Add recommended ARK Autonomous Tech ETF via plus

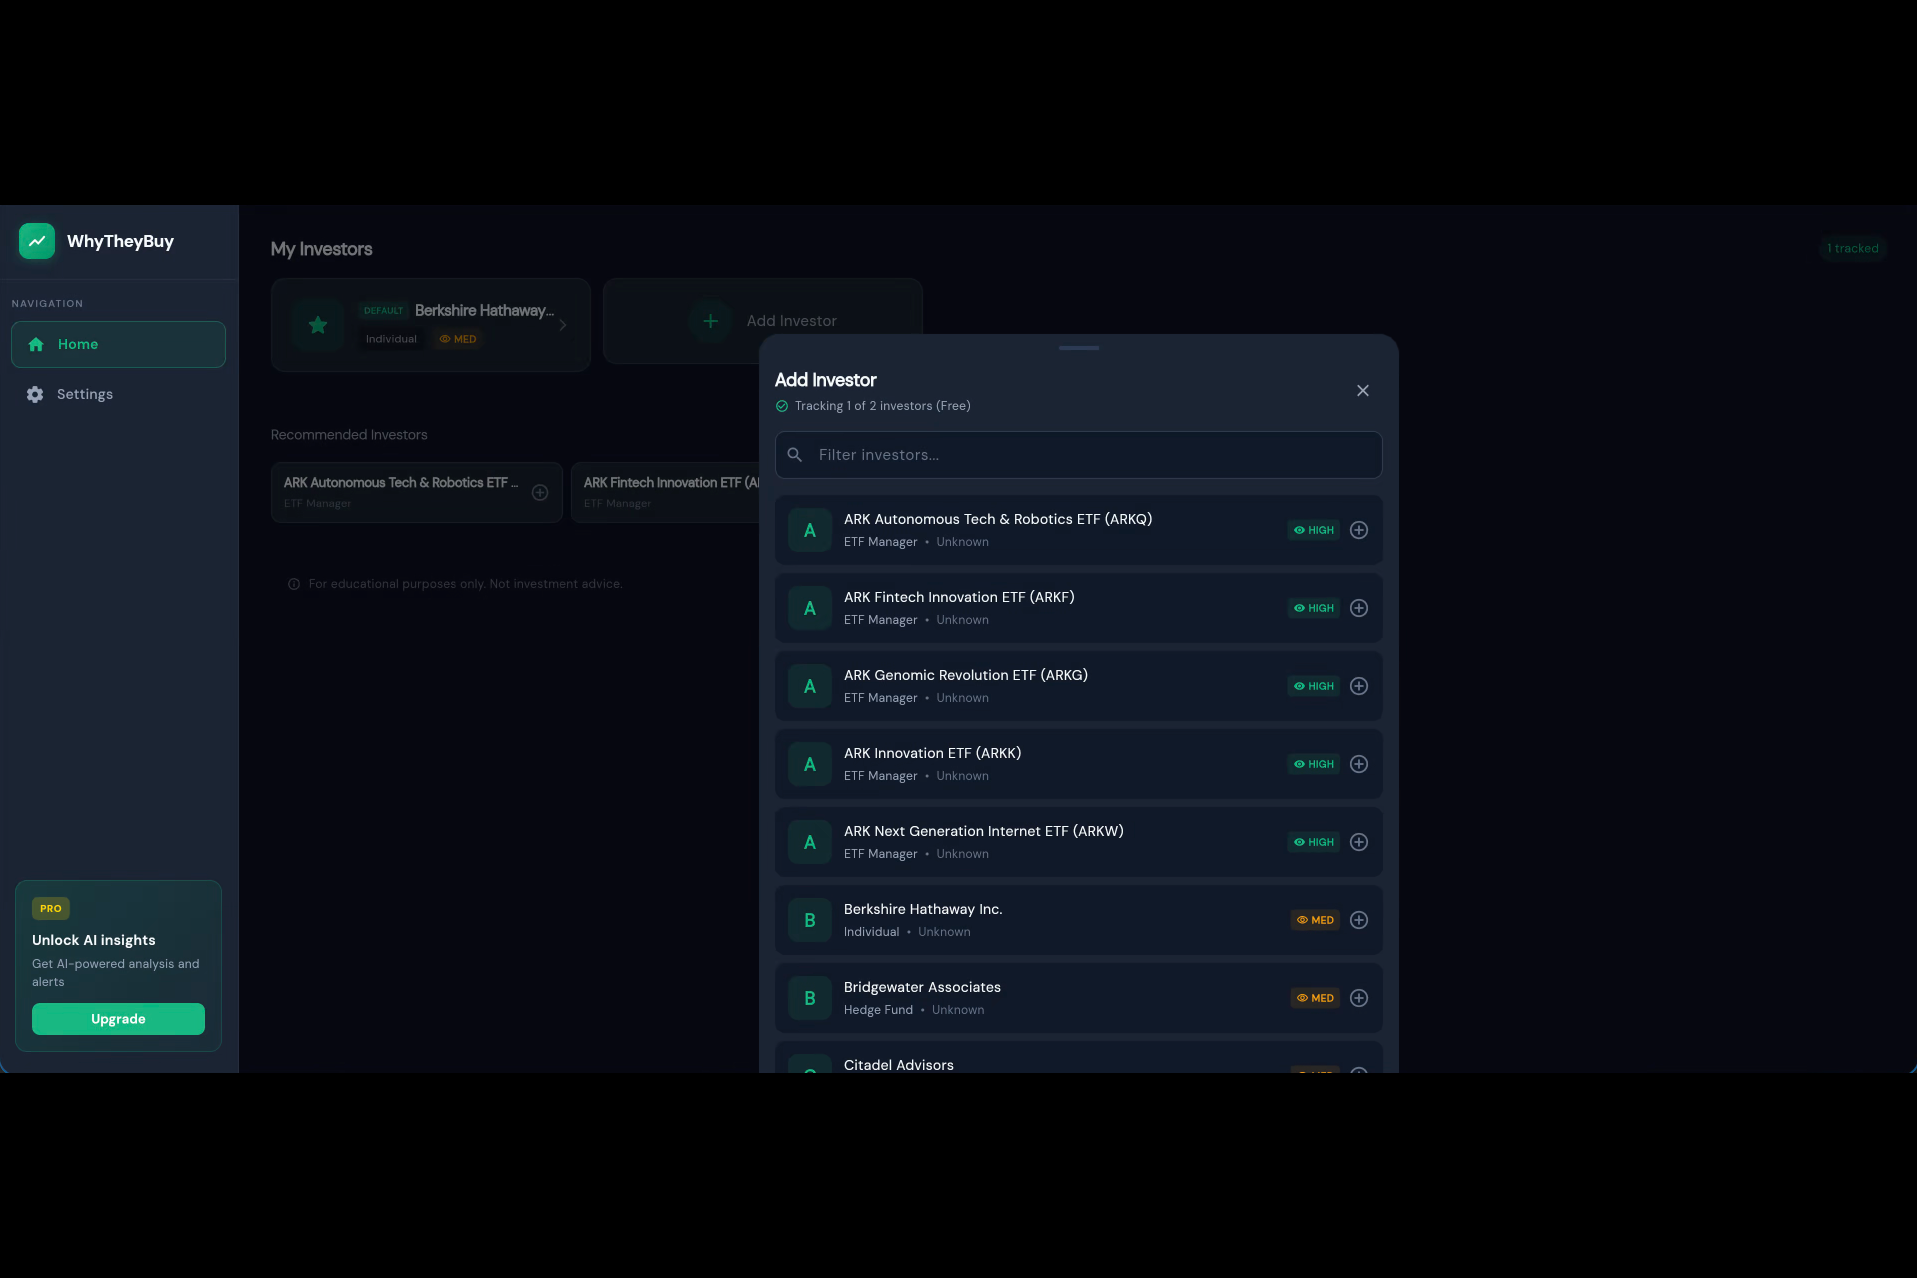(x=540, y=492)
